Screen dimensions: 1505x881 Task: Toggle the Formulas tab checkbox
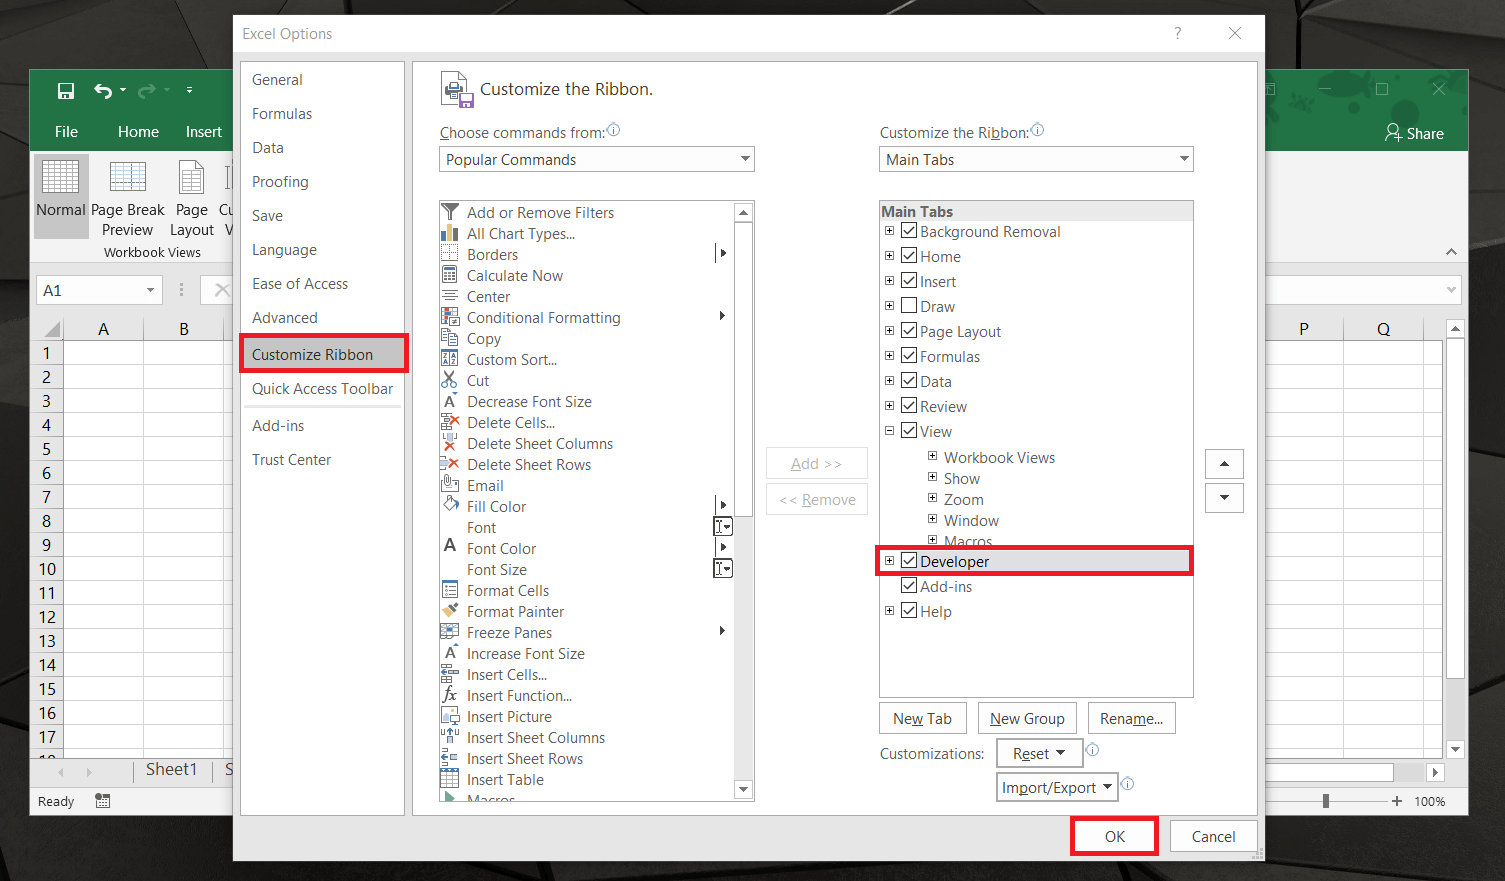pos(909,356)
